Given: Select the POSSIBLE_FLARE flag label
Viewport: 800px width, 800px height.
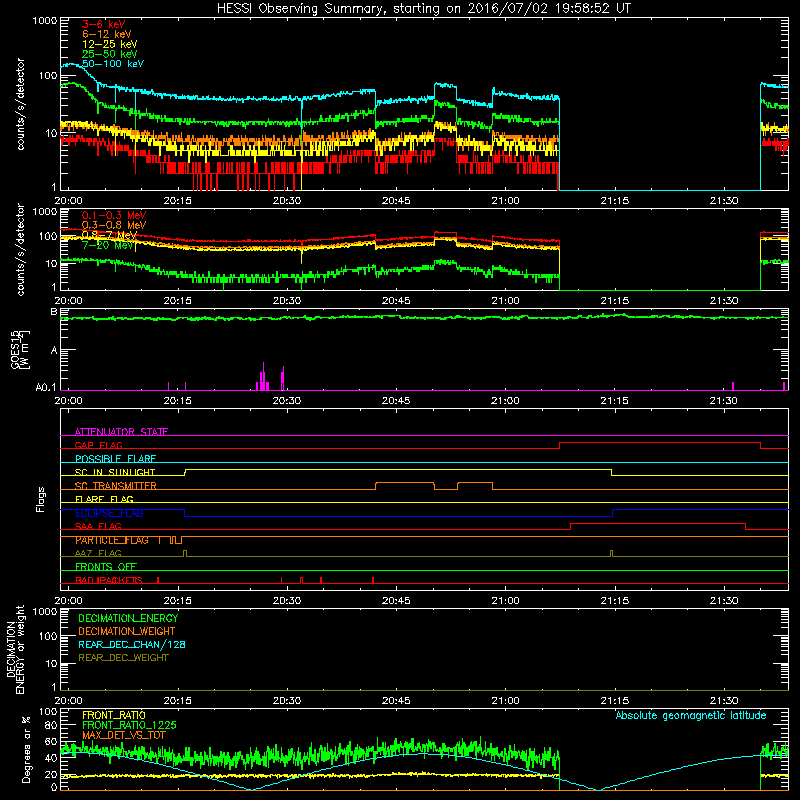Looking at the screenshot, I should [x=115, y=459].
